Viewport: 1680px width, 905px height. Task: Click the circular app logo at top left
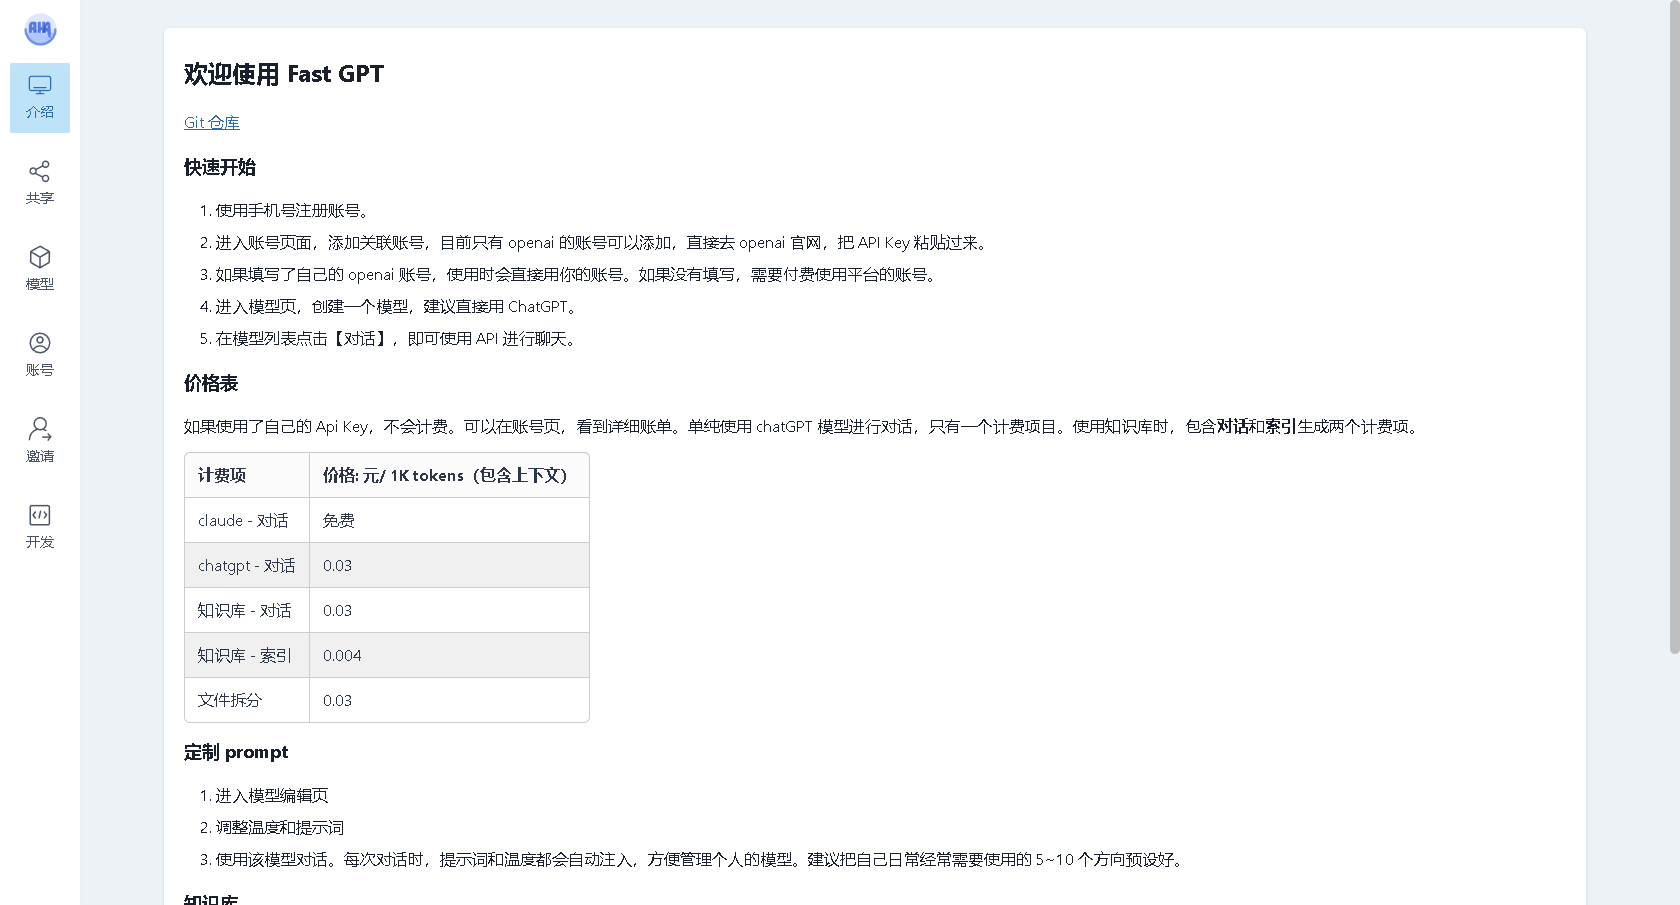(39, 30)
